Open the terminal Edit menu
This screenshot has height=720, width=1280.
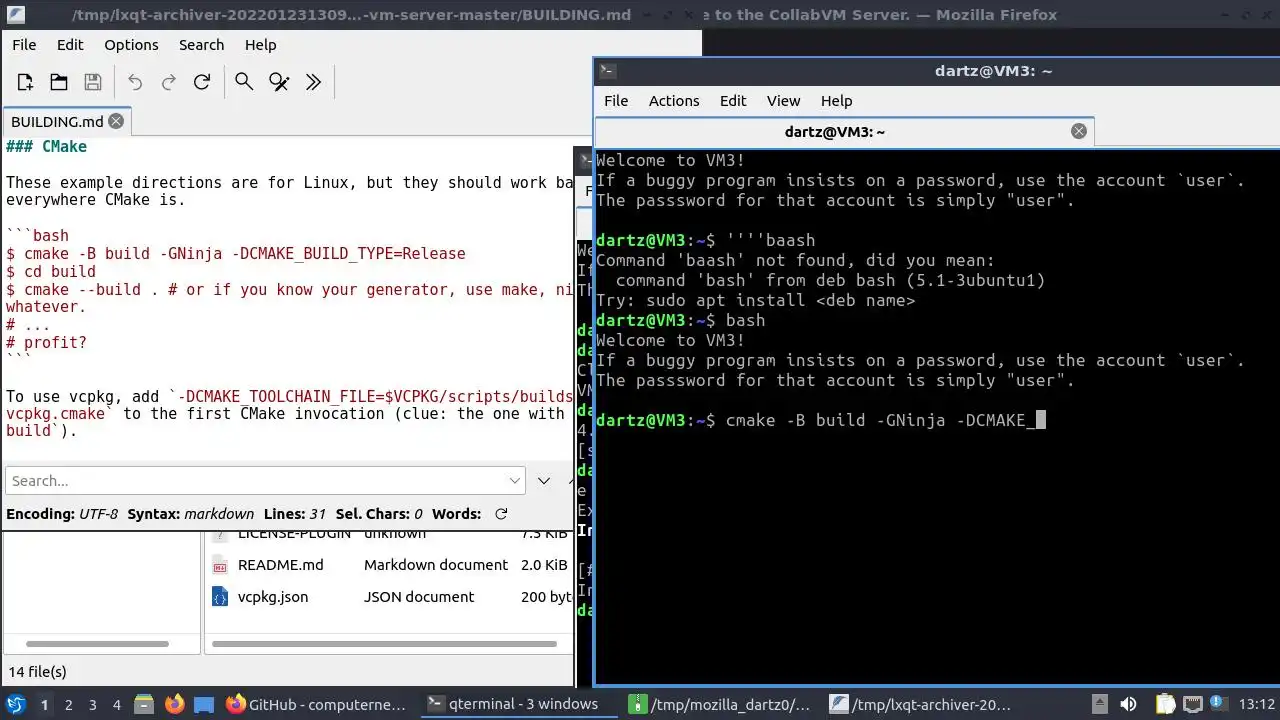[733, 101]
